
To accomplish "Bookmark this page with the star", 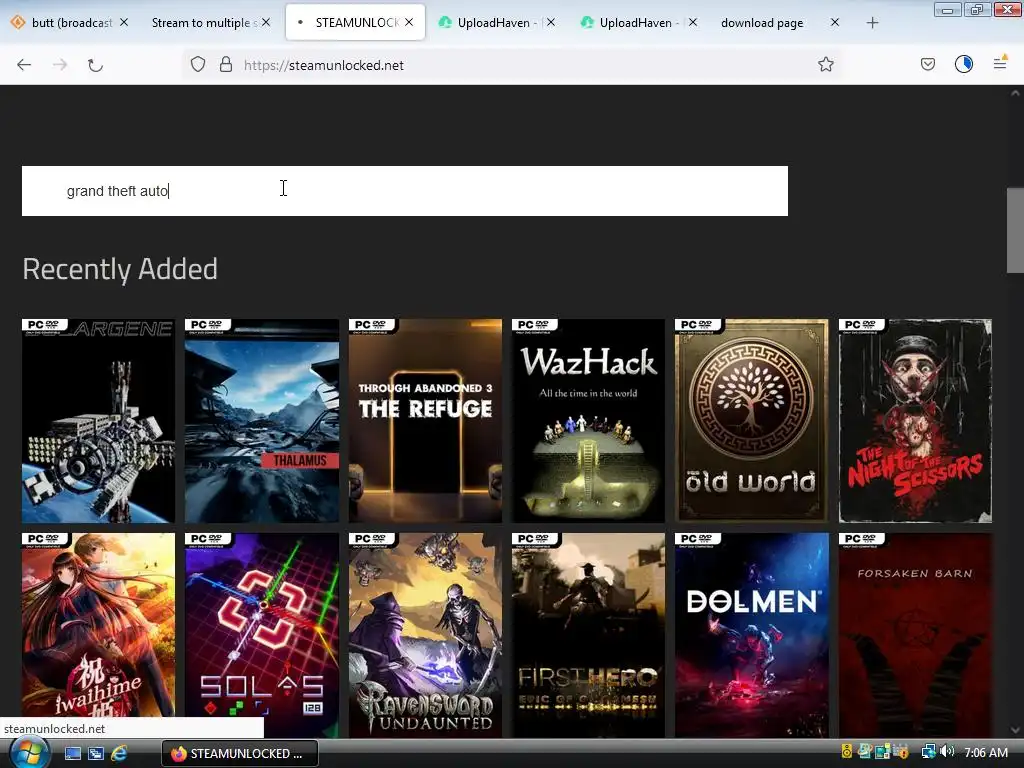I will point(825,65).
